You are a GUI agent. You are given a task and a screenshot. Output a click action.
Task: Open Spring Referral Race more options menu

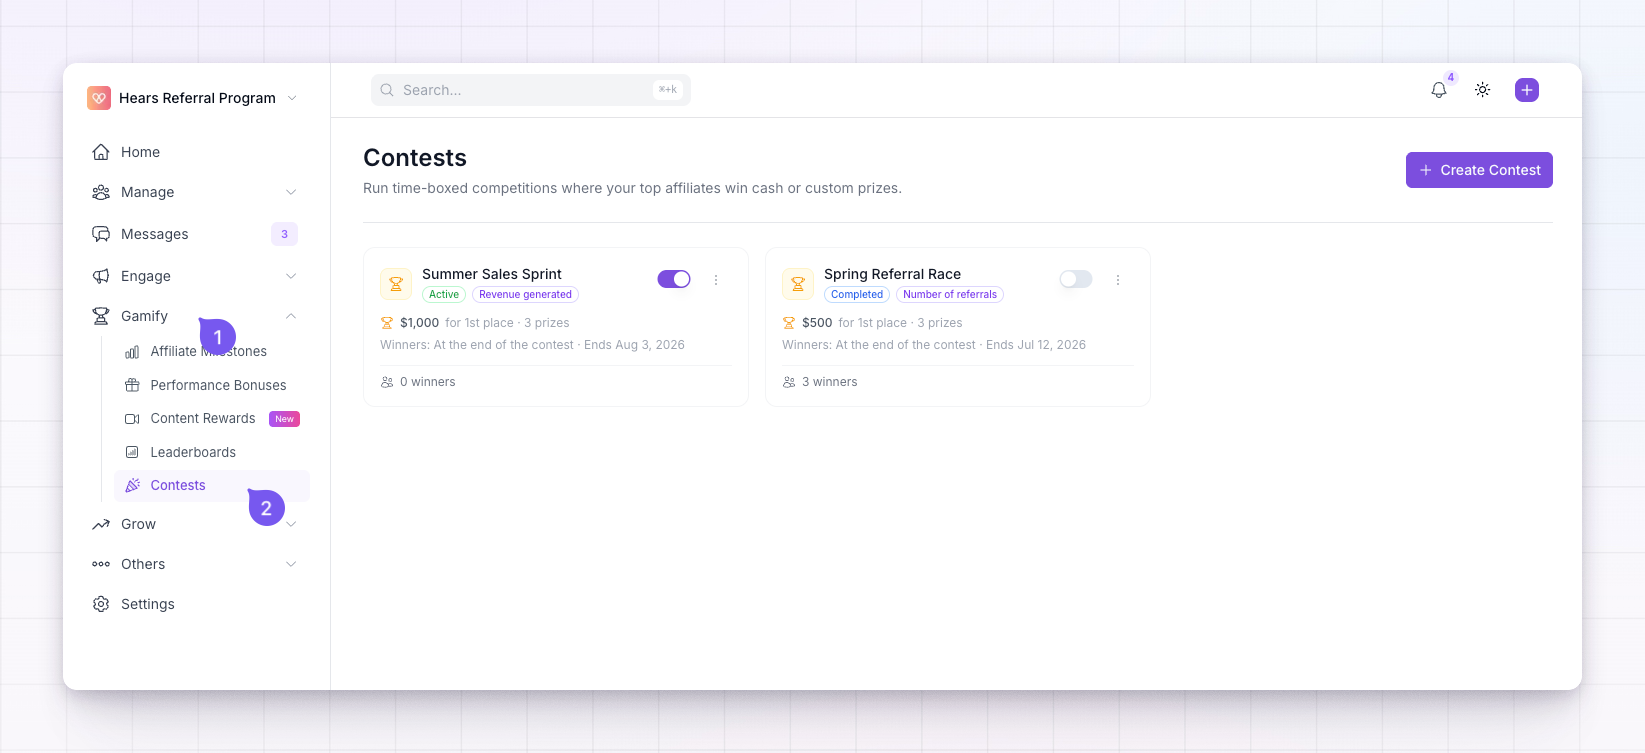click(1118, 280)
